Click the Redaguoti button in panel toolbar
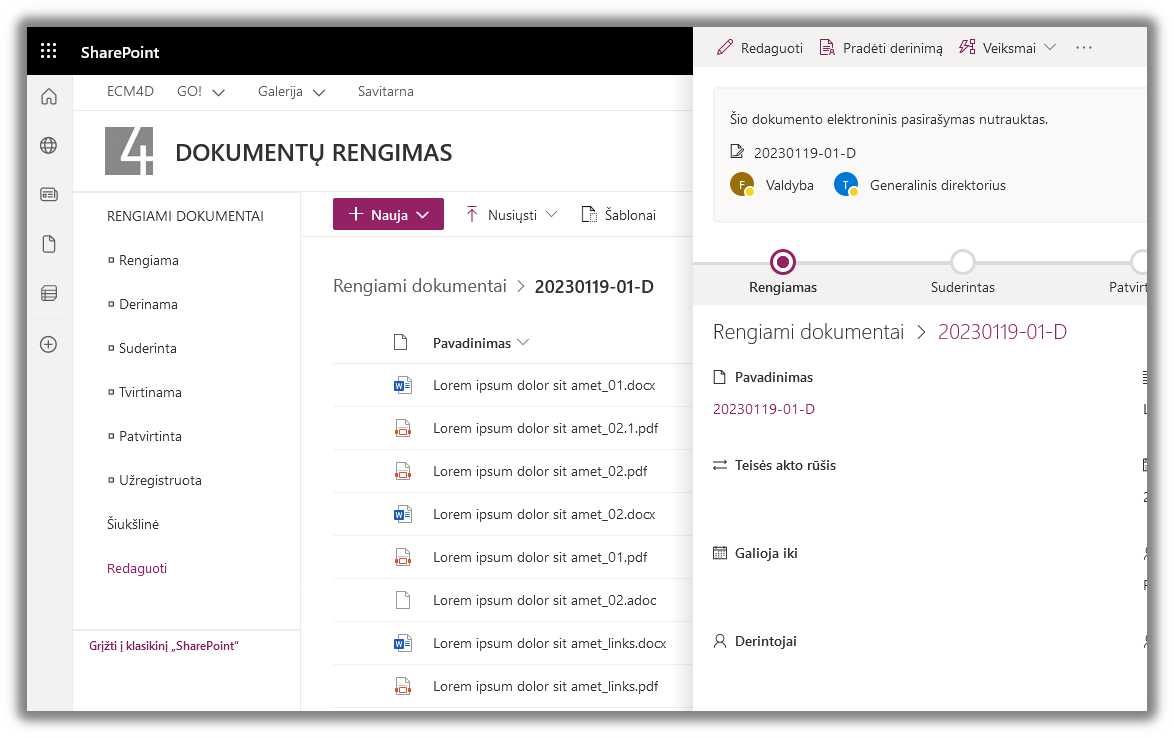This screenshot has width=1174, height=738. click(760, 48)
